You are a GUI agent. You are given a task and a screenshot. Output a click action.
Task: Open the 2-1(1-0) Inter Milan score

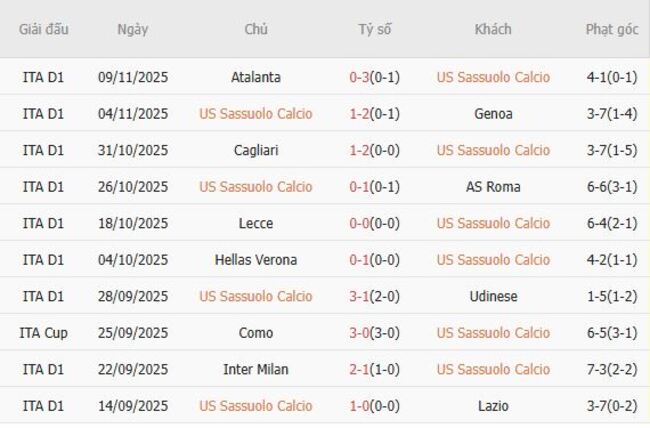[375, 369]
